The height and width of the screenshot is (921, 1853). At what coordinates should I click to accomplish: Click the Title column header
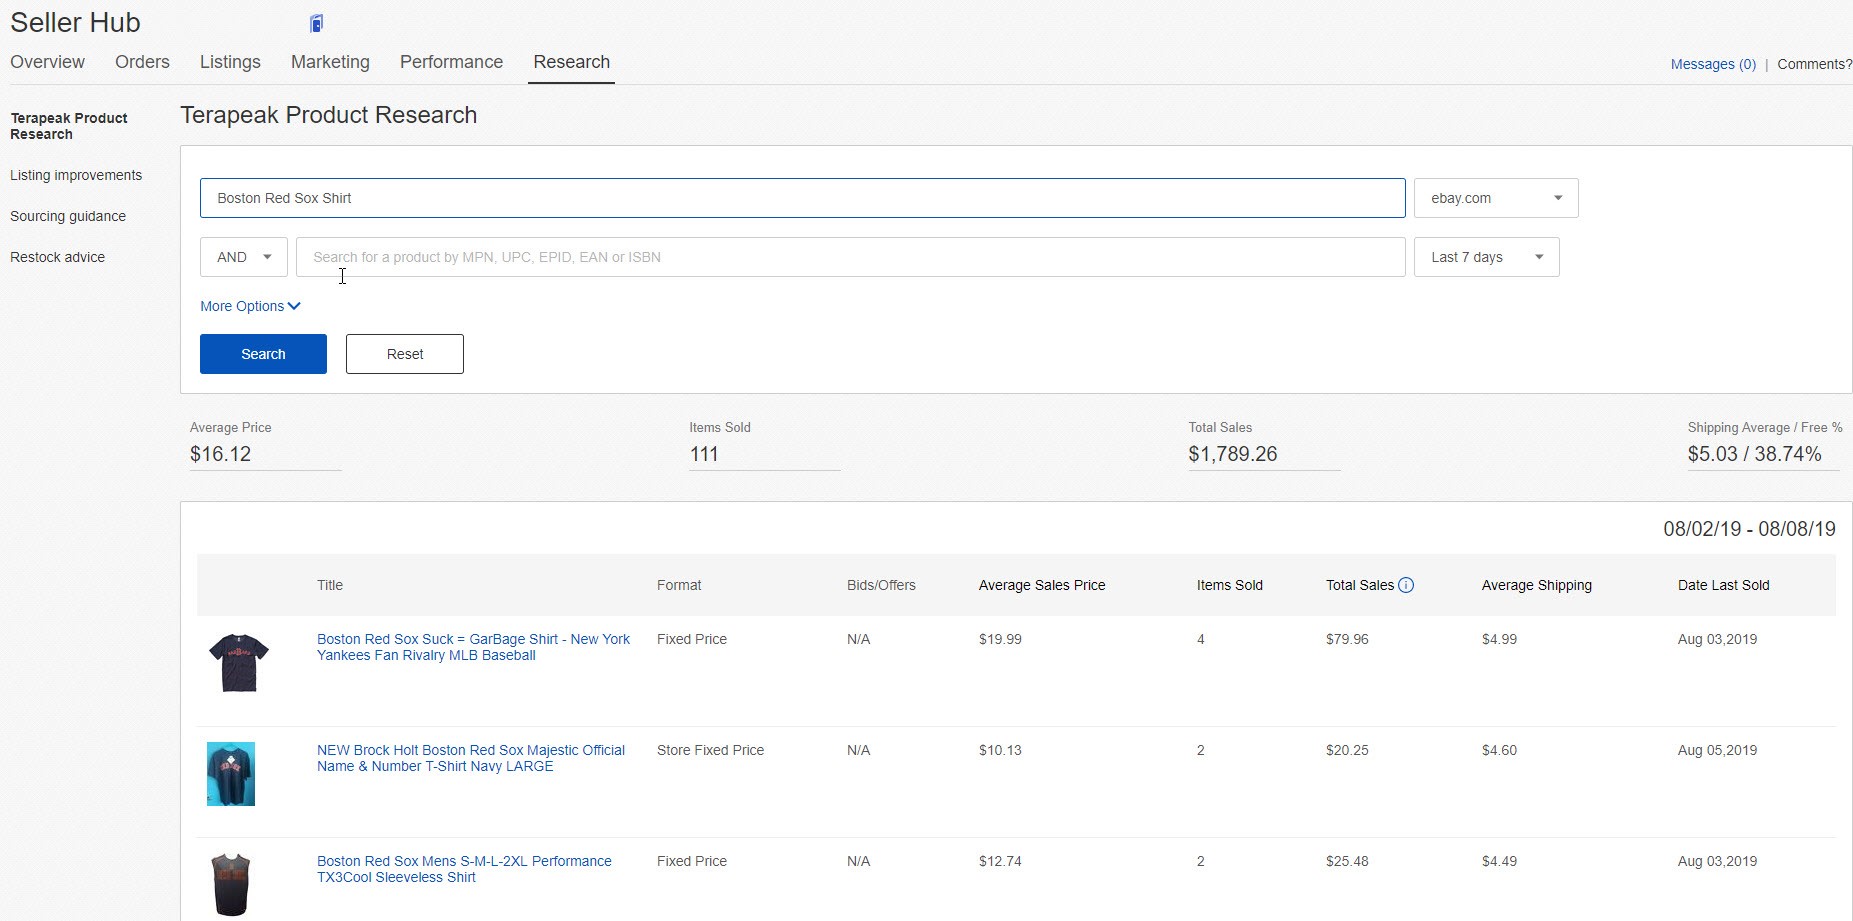pos(330,585)
